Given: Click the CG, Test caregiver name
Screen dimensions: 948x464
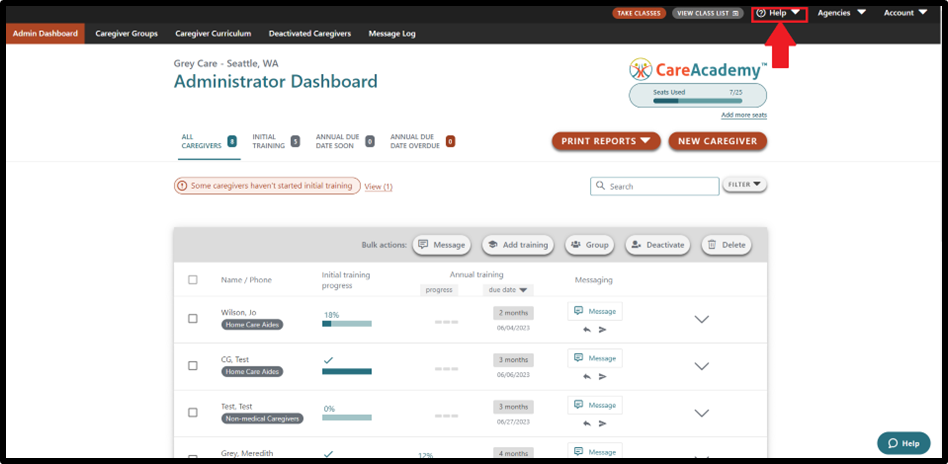Looking at the screenshot, I should tap(235, 359).
